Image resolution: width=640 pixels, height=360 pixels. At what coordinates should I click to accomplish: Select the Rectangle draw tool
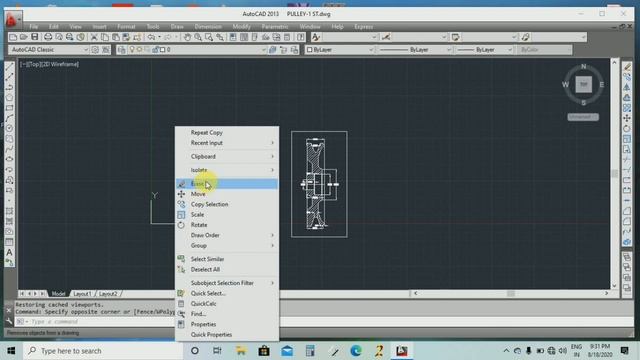tap(9, 108)
